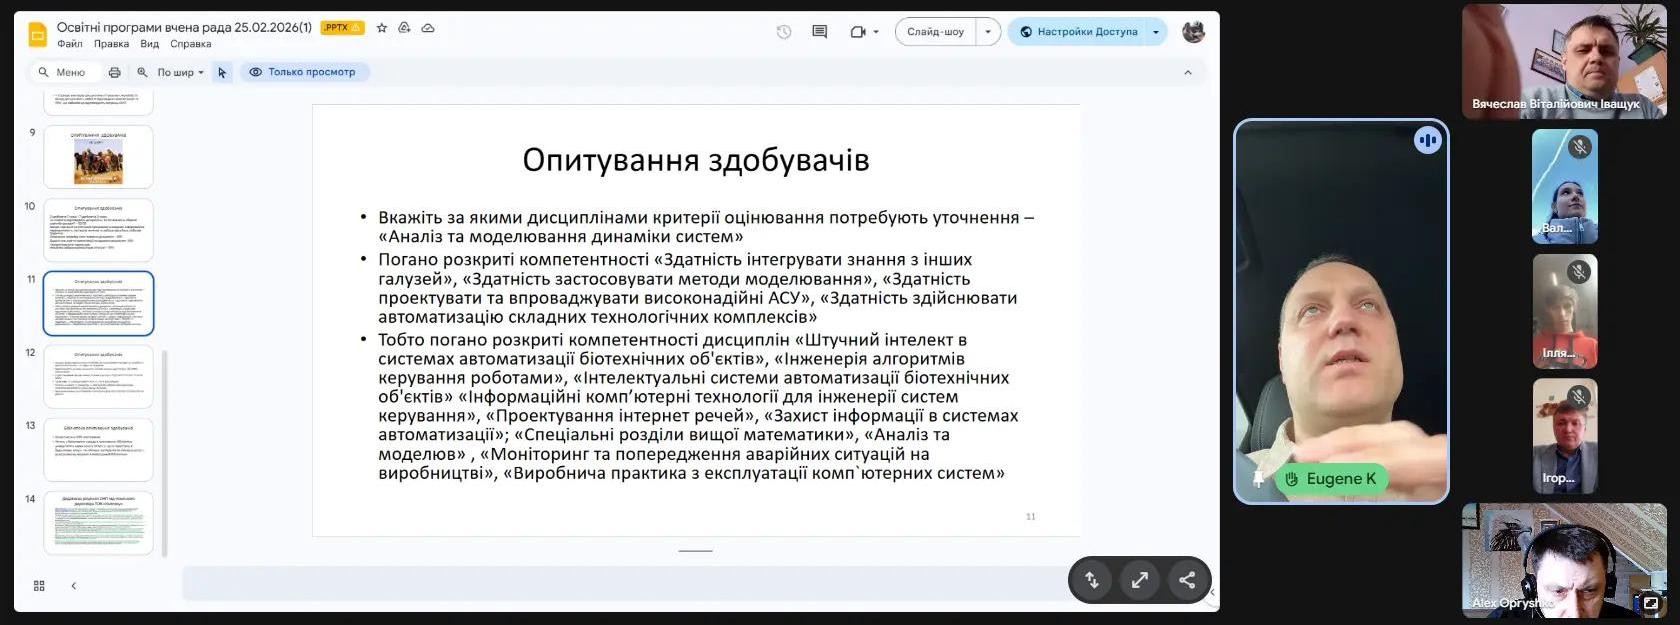
Task: Click muted mic icon on Ілля... tile
Action: point(1579,271)
